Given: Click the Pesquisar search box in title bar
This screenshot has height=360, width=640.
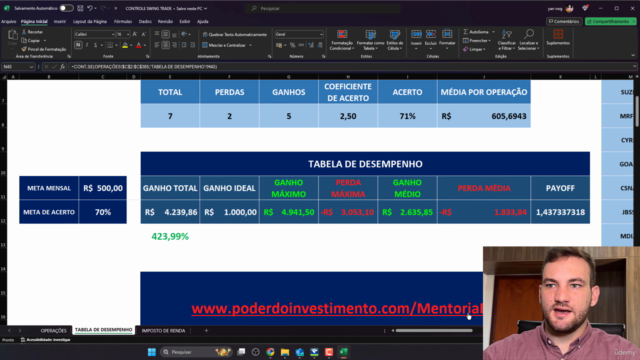Looking at the screenshot, I should [x=322, y=8].
